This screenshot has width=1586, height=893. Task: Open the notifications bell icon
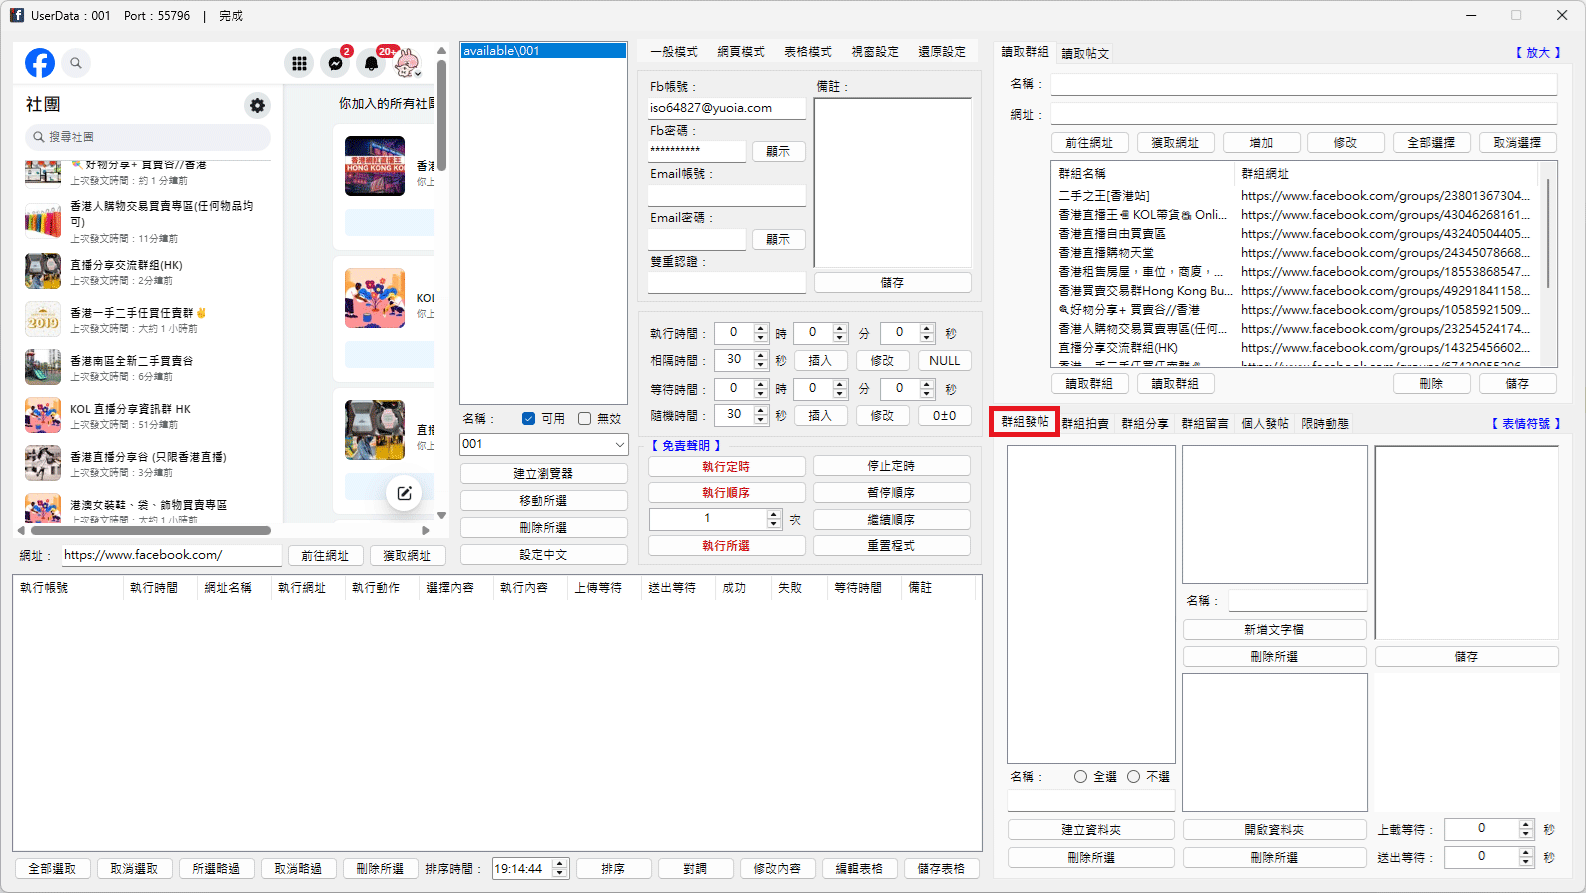(x=371, y=63)
